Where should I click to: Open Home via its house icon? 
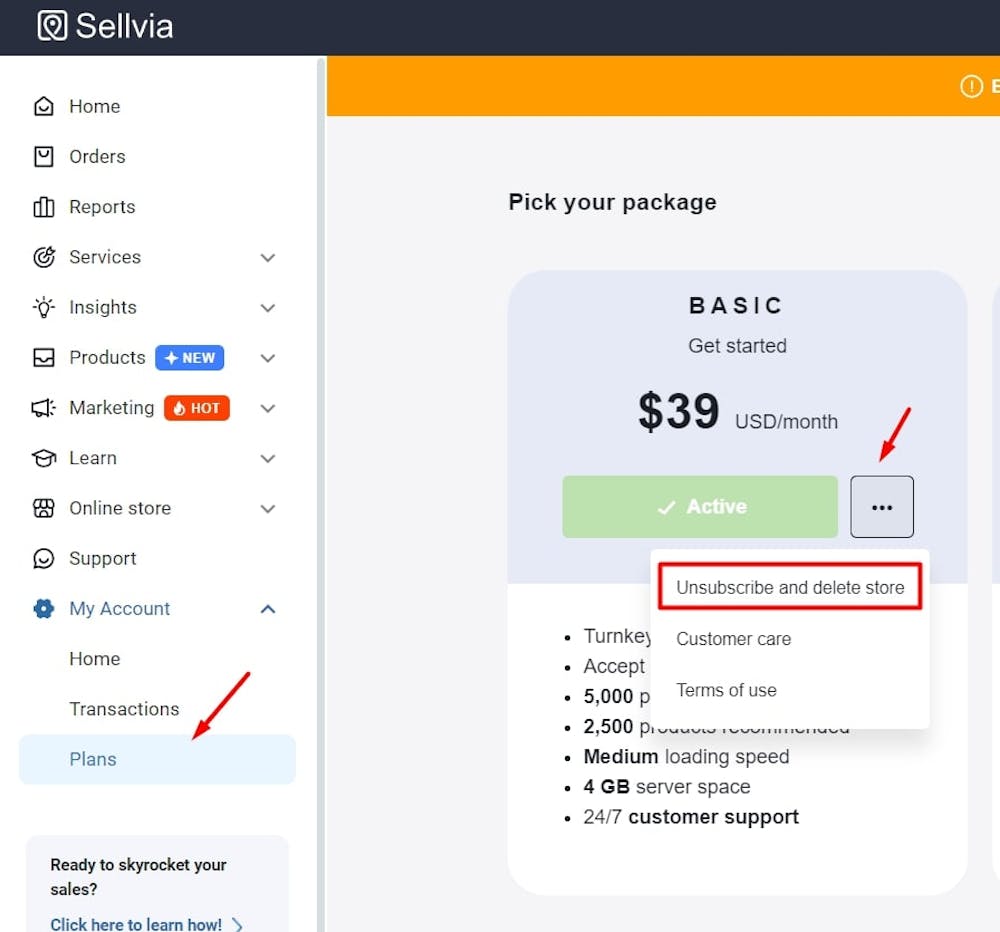point(44,106)
